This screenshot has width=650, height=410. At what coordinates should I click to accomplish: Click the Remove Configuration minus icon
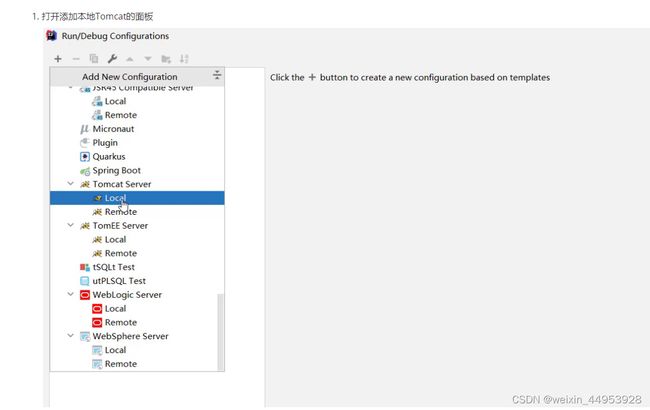[x=76, y=59]
